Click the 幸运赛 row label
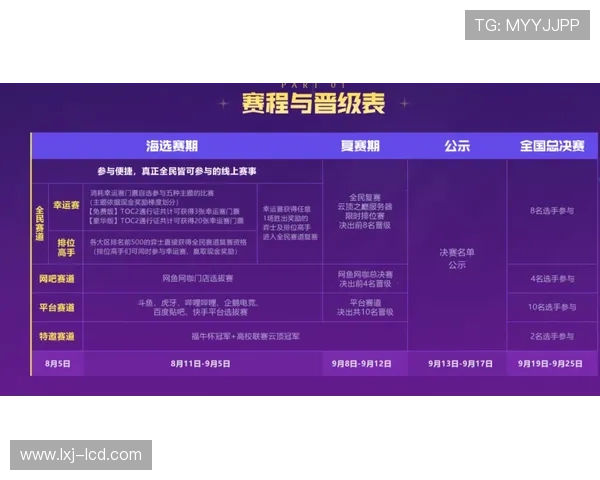This screenshot has height=480, width=600. pyautogui.click(x=66, y=206)
